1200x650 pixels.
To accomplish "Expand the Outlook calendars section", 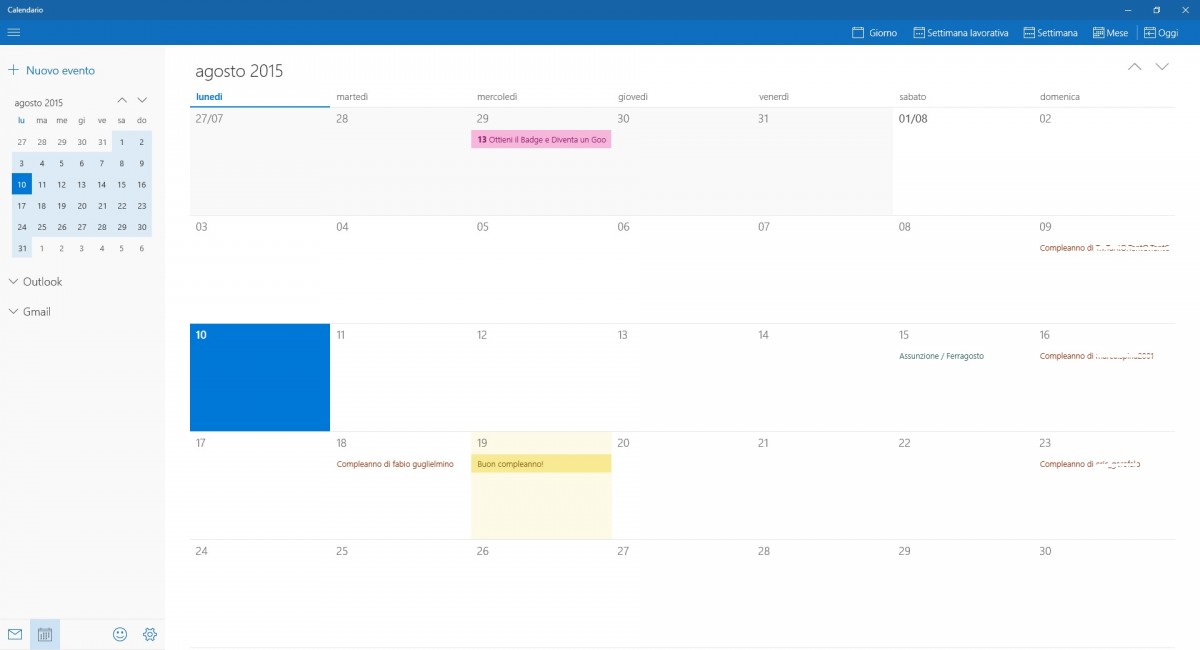I will (x=36, y=282).
